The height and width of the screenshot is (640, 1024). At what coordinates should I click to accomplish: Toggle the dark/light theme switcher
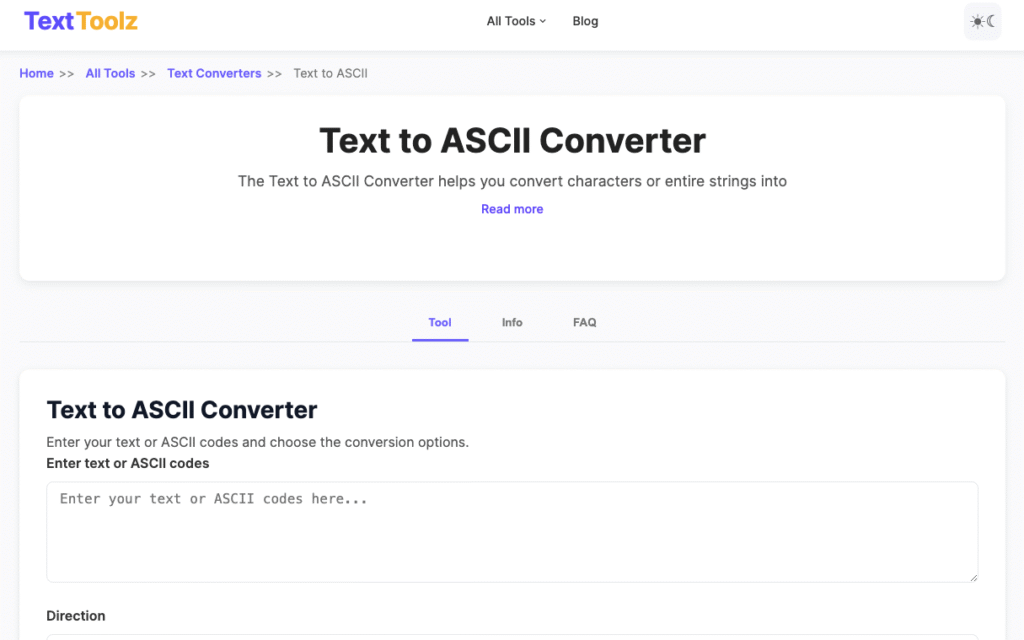981,21
